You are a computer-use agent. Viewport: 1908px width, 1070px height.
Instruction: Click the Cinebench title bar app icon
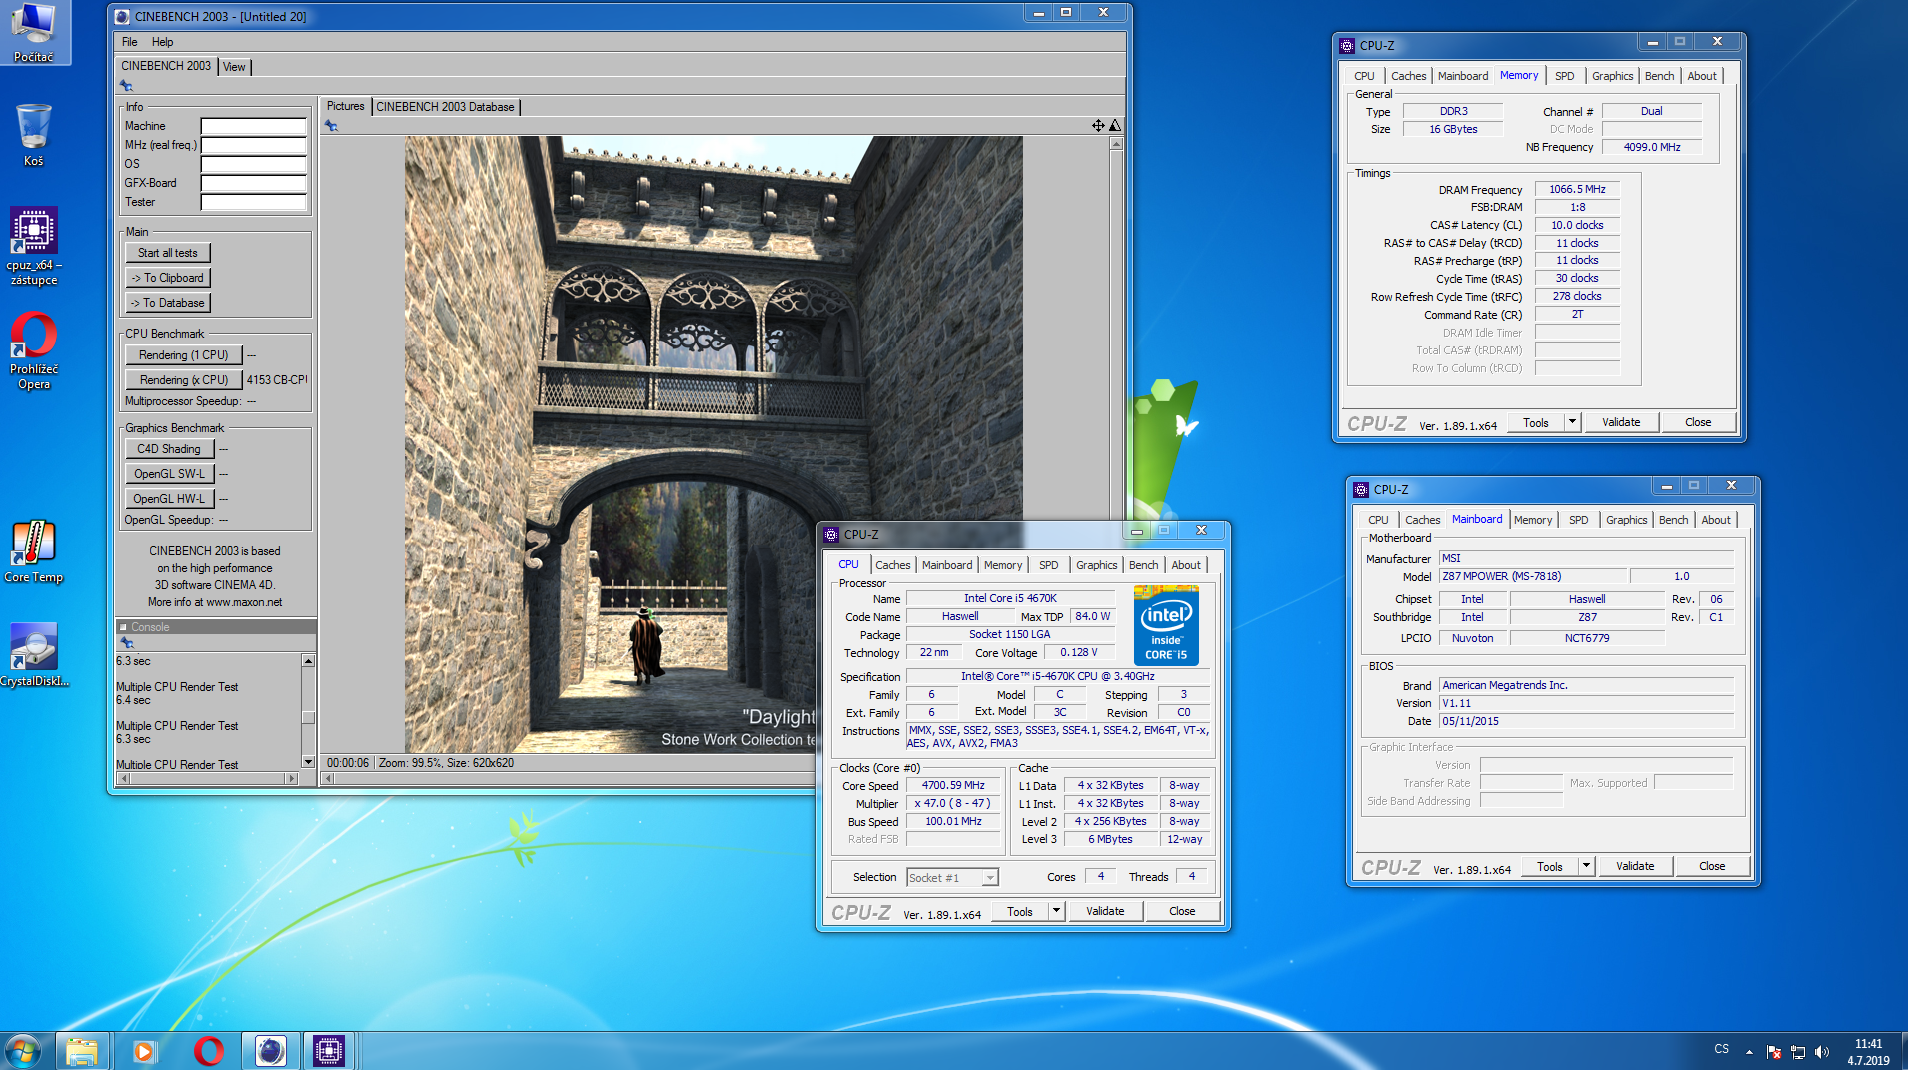[122, 16]
